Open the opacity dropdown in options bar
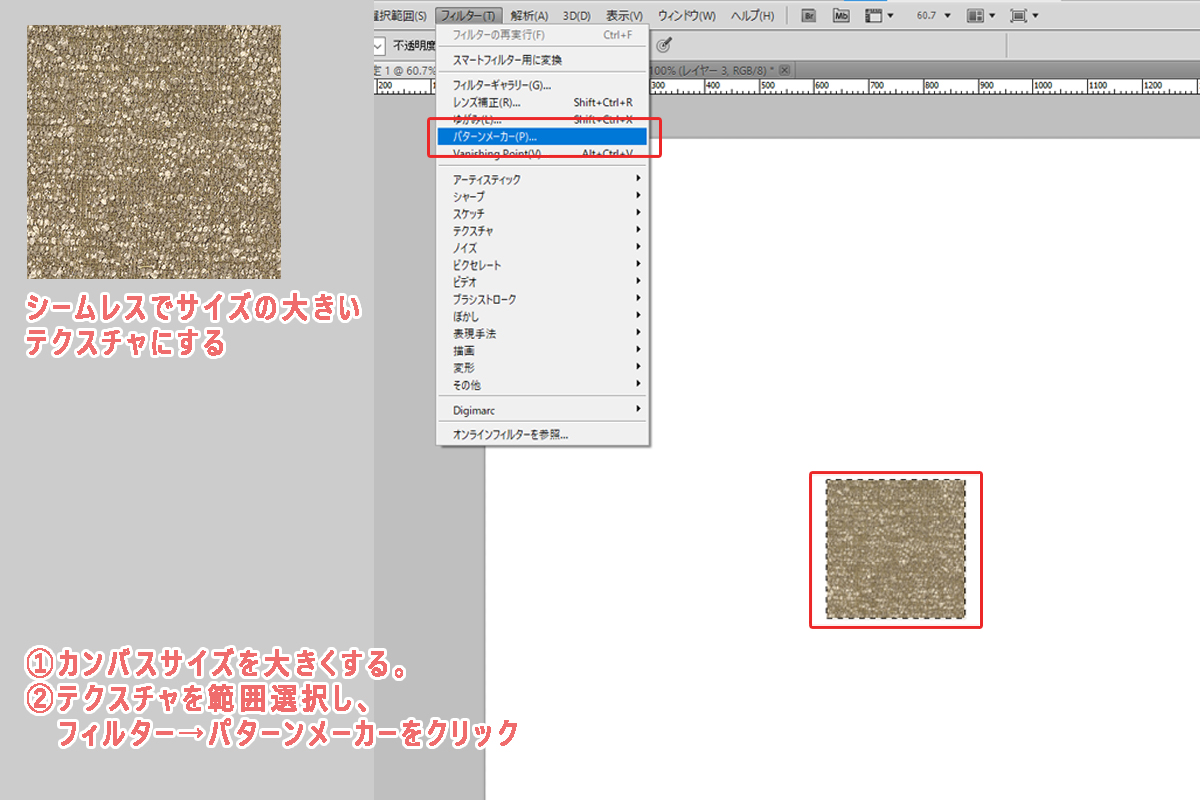The height and width of the screenshot is (800, 1200). point(380,46)
